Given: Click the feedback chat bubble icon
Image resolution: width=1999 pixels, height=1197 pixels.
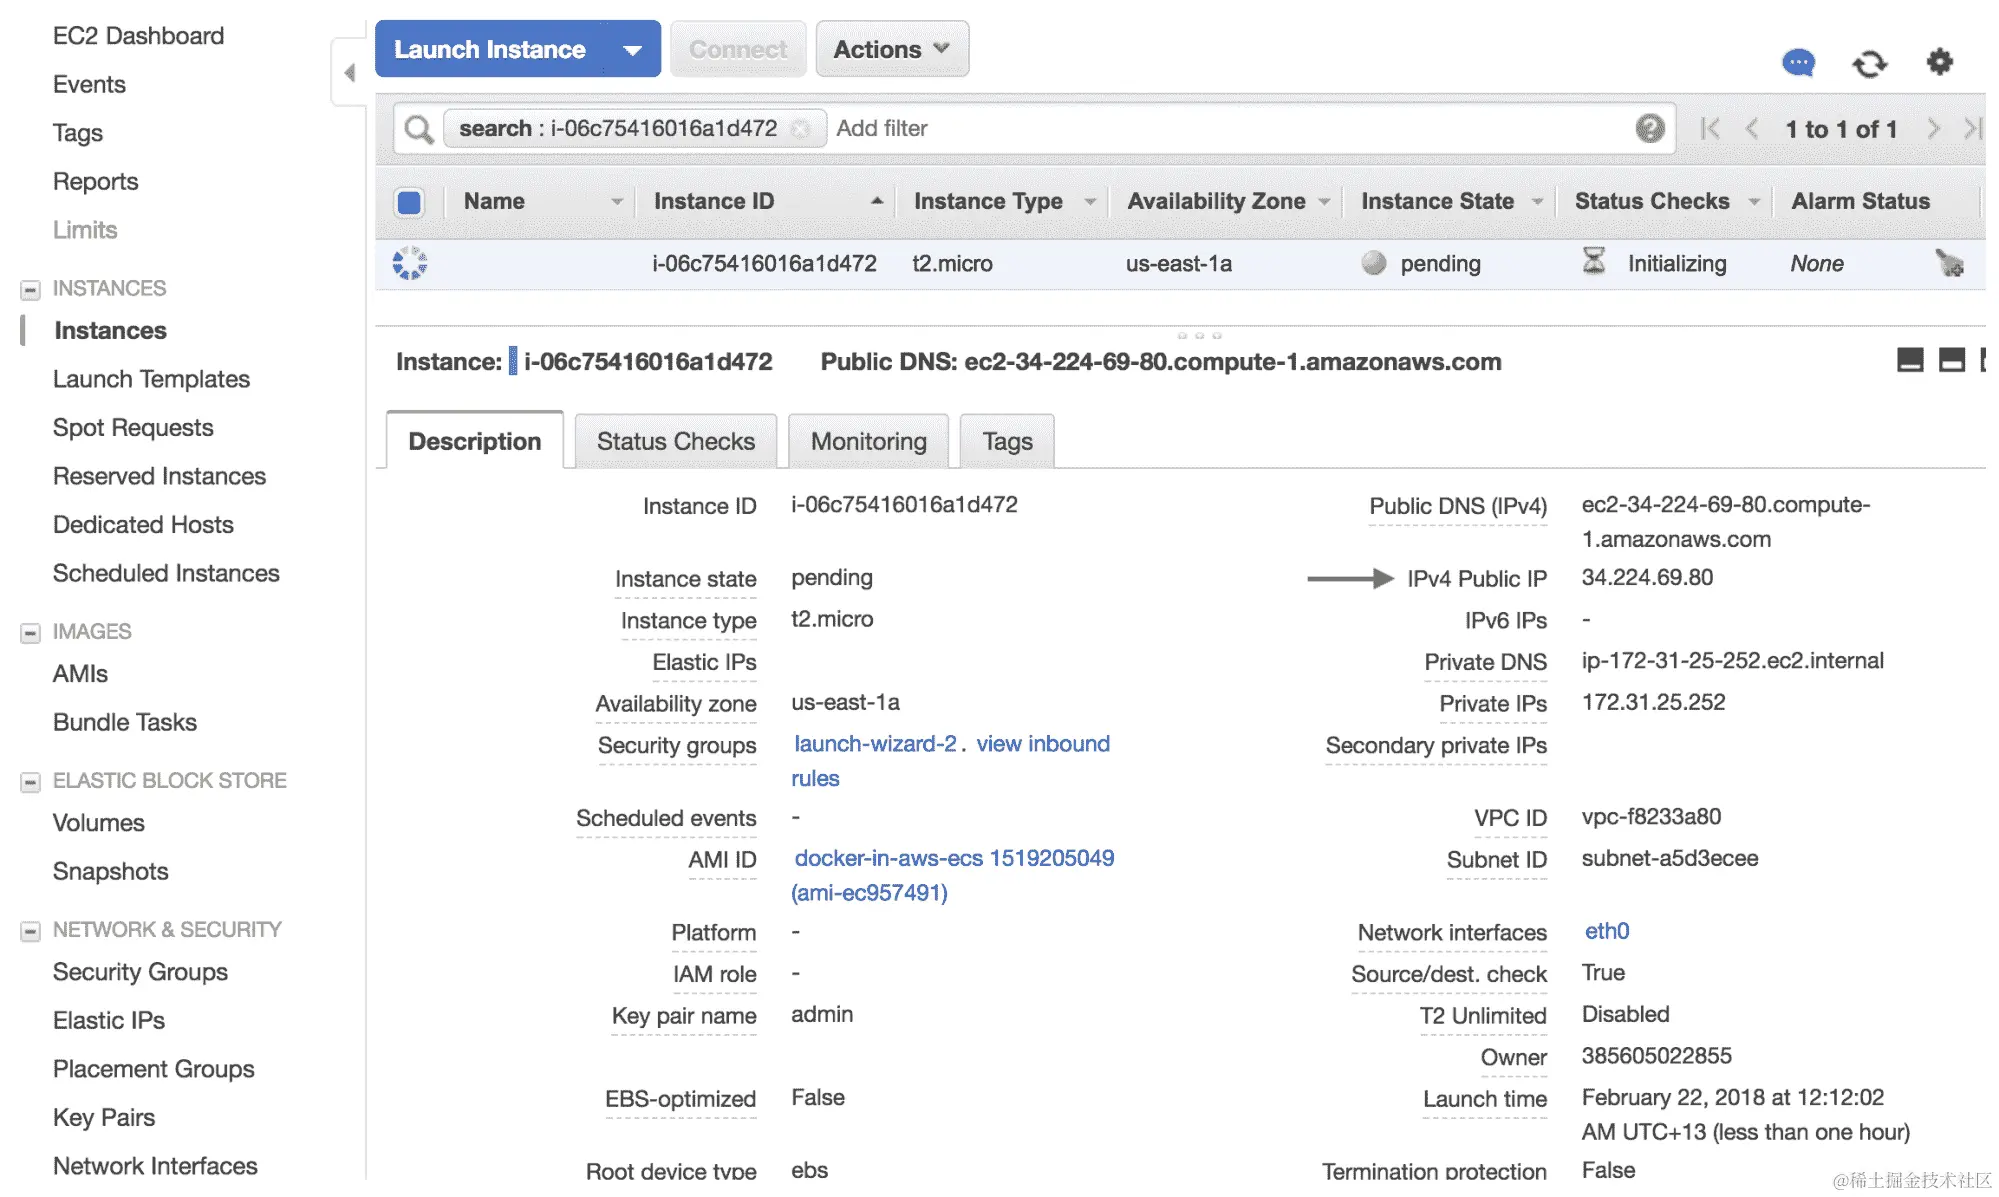Looking at the screenshot, I should click(x=1798, y=63).
